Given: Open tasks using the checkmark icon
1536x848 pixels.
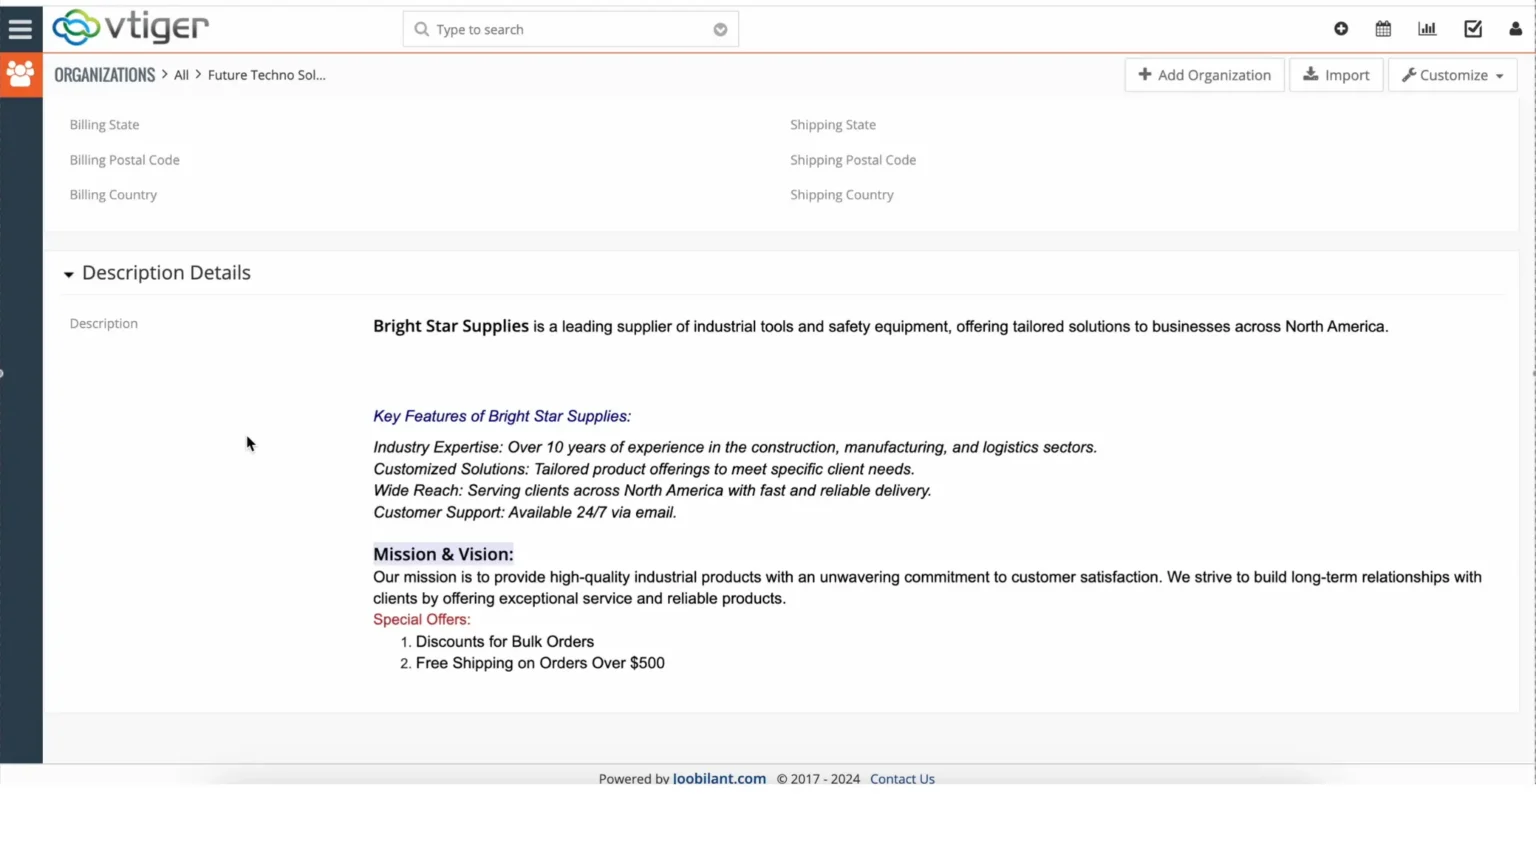Looking at the screenshot, I should click(1472, 29).
